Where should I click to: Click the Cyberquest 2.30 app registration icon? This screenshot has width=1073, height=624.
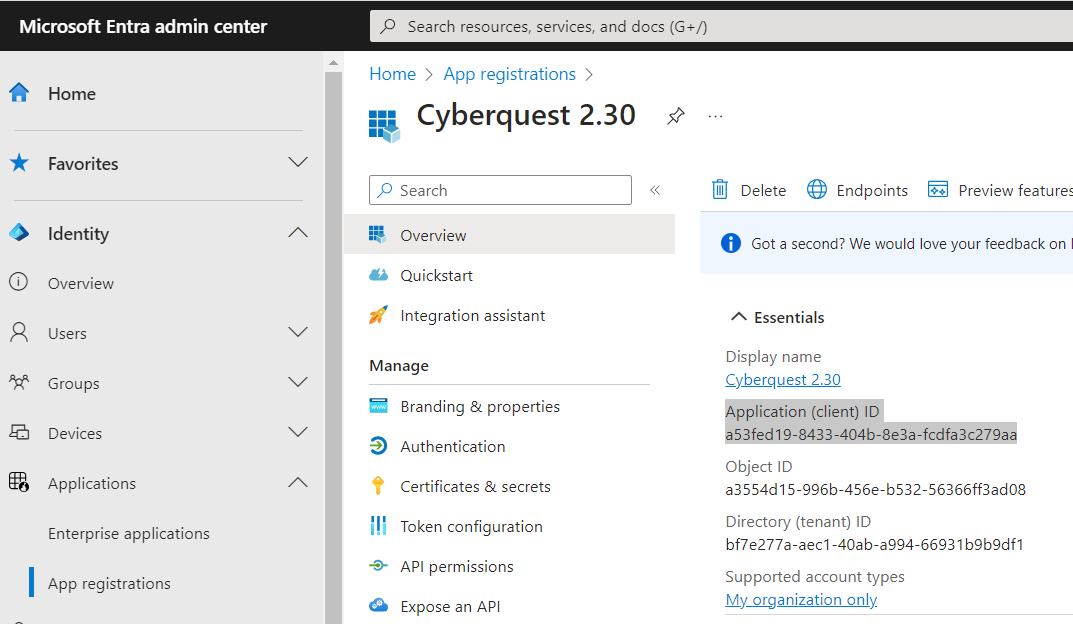[x=384, y=126]
